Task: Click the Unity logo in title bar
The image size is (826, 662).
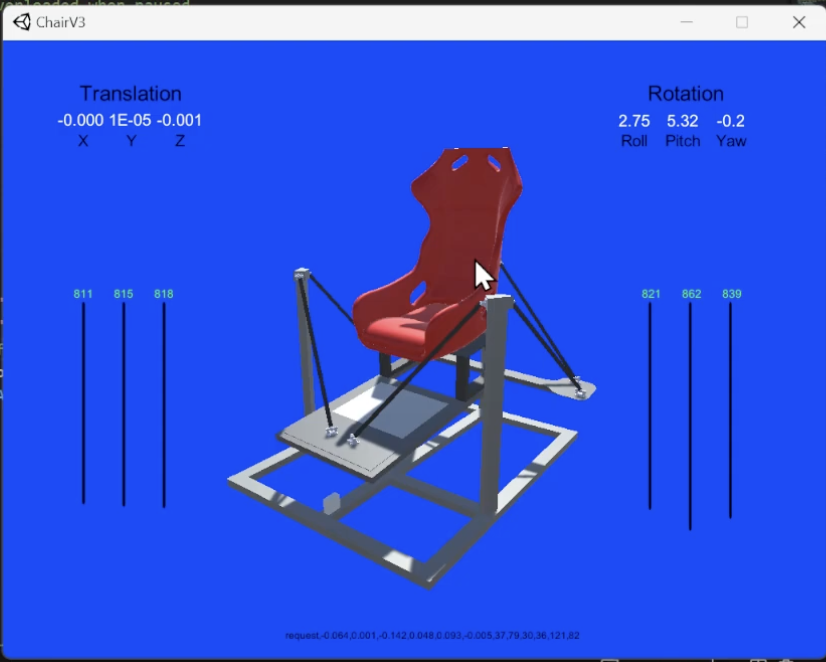Action: 22,22
